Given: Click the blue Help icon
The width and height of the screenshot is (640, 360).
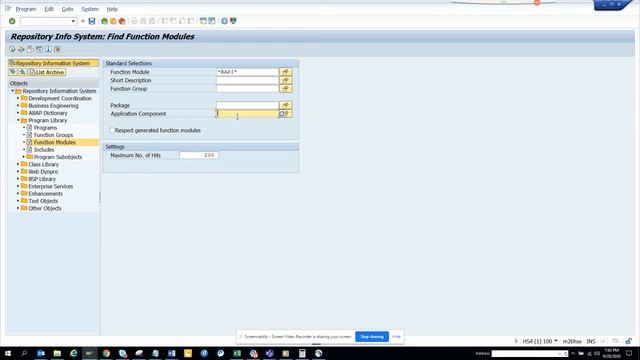Looking at the screenshot, I should pyautogui.click(x=224, y=21).
